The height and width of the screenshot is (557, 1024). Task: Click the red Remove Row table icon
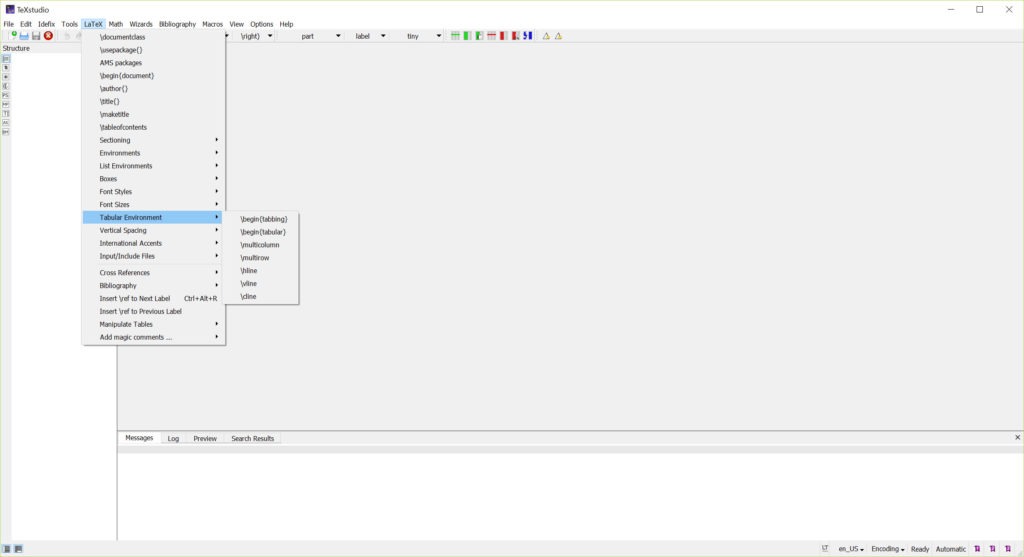pyautogui.click(x=491, y=36)
